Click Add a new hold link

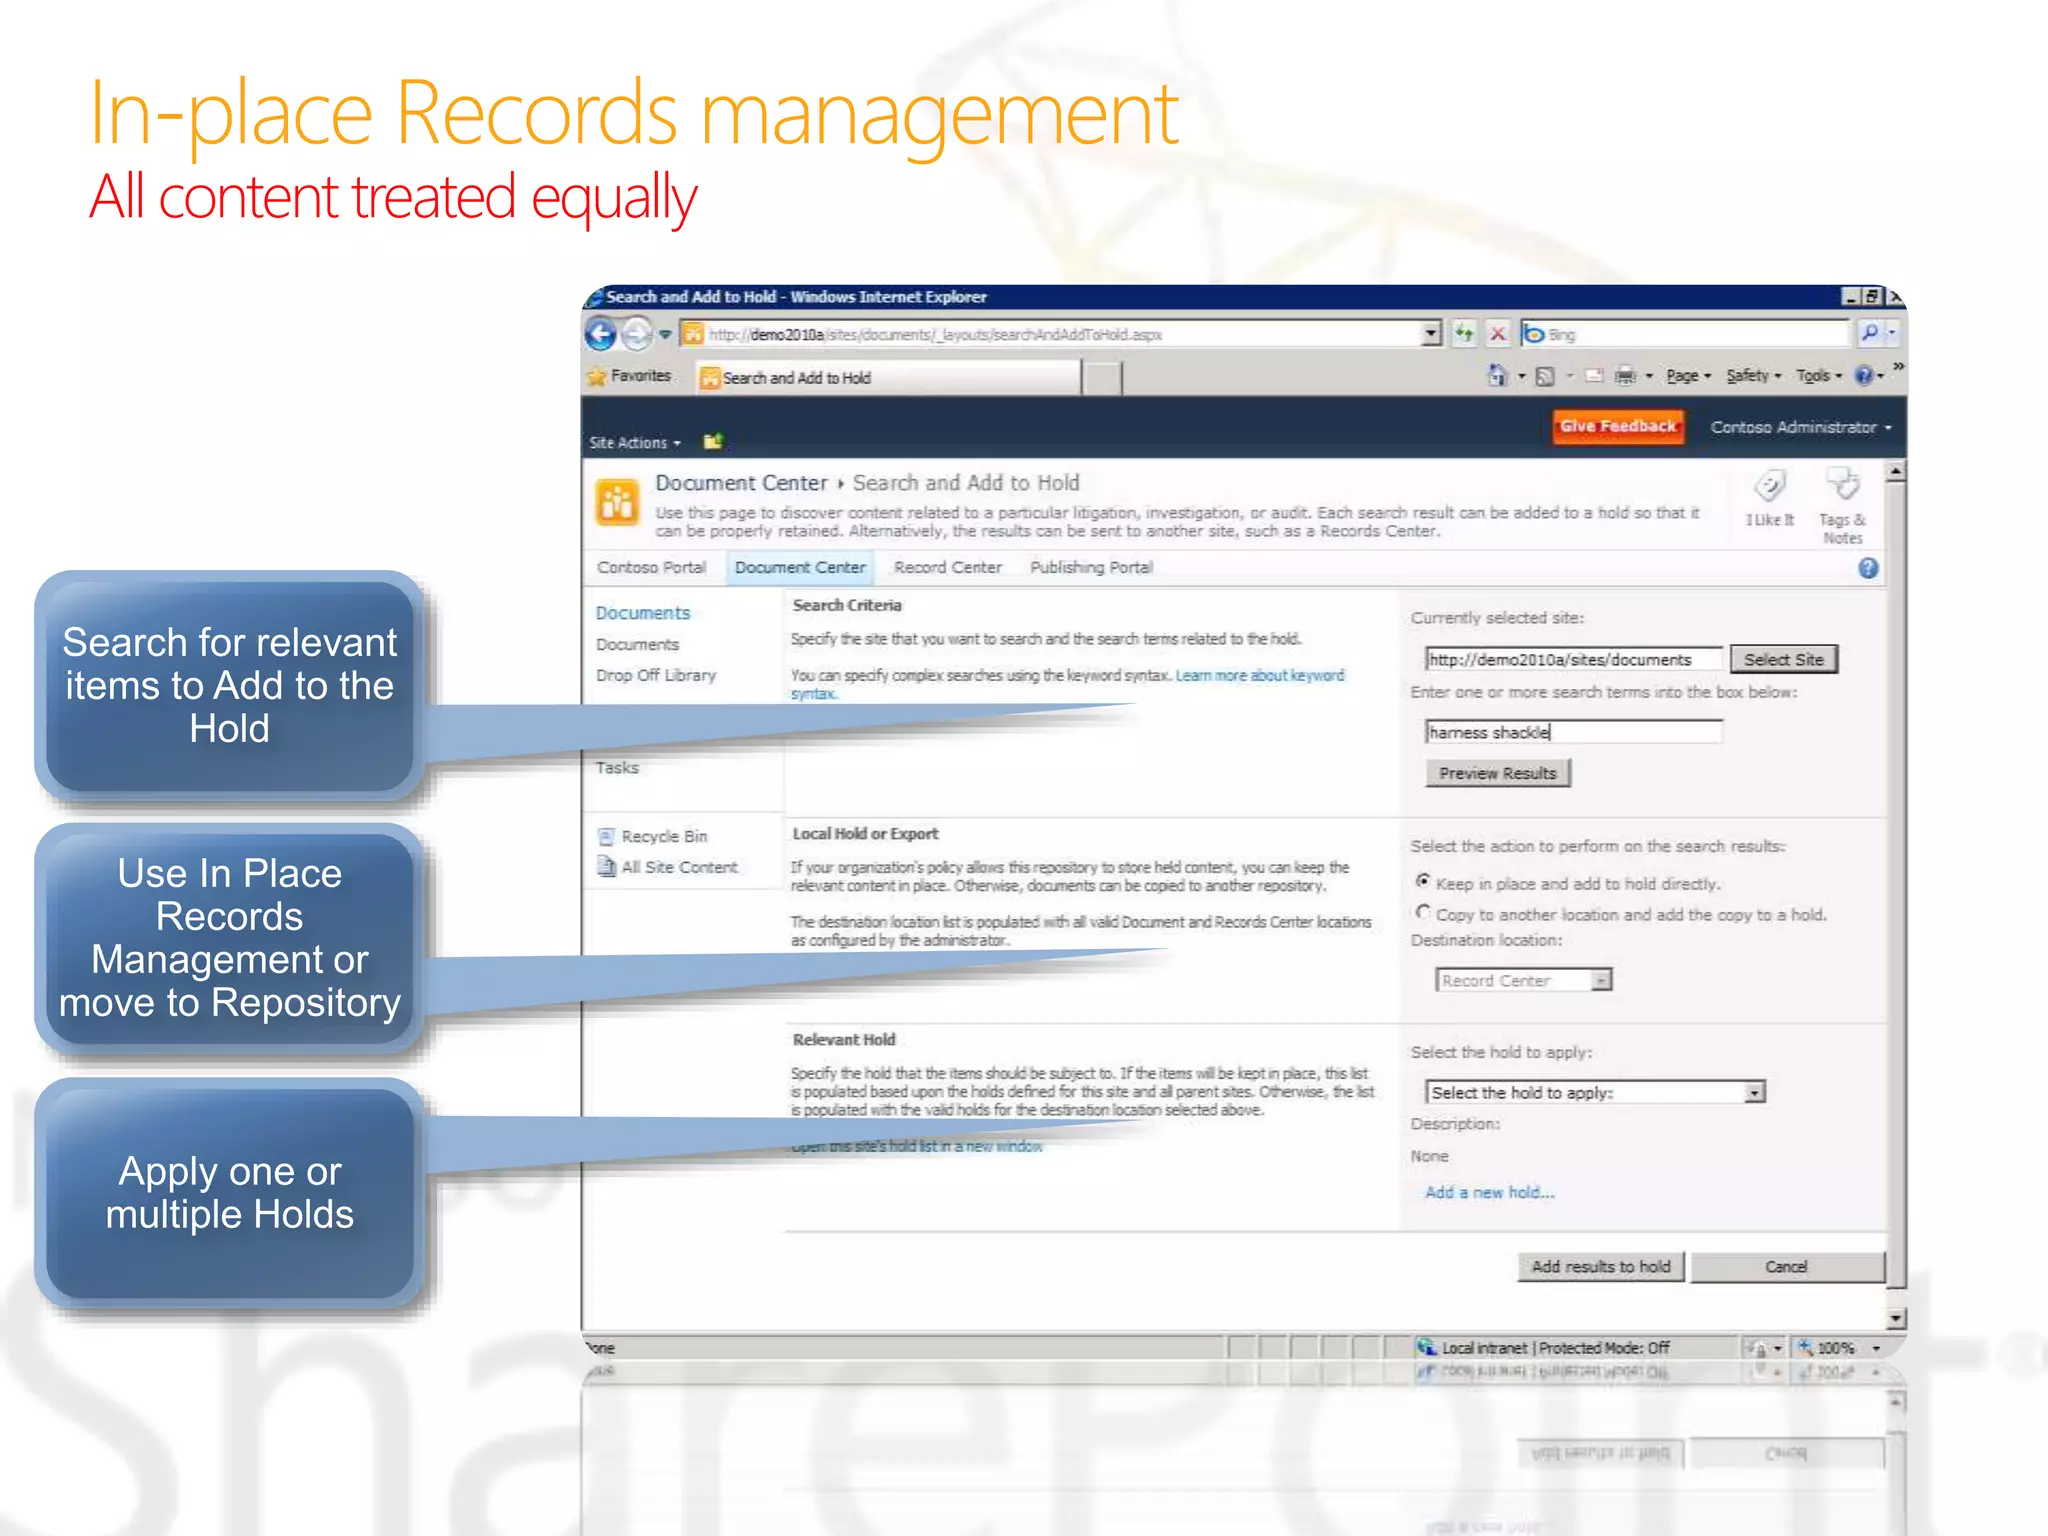point(1489,1192)
